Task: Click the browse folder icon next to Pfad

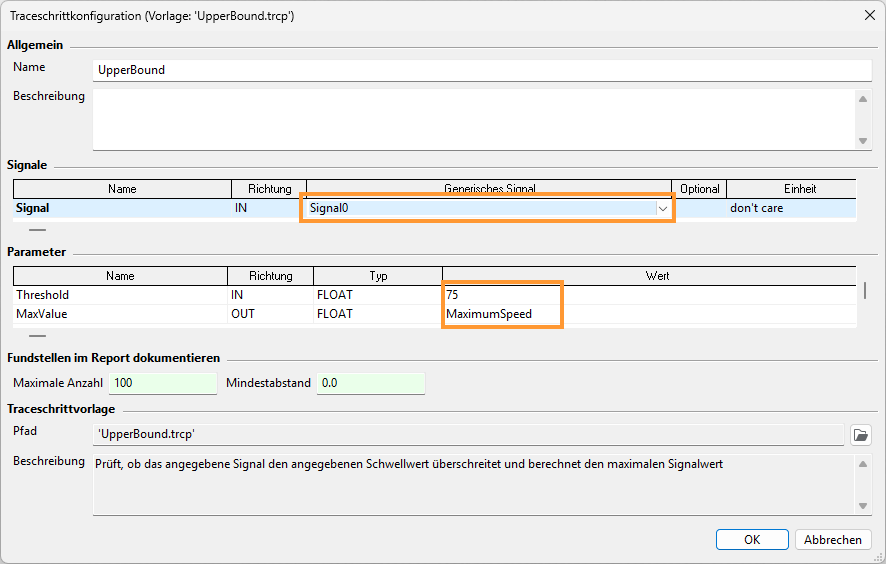Action: pos(861,435)
